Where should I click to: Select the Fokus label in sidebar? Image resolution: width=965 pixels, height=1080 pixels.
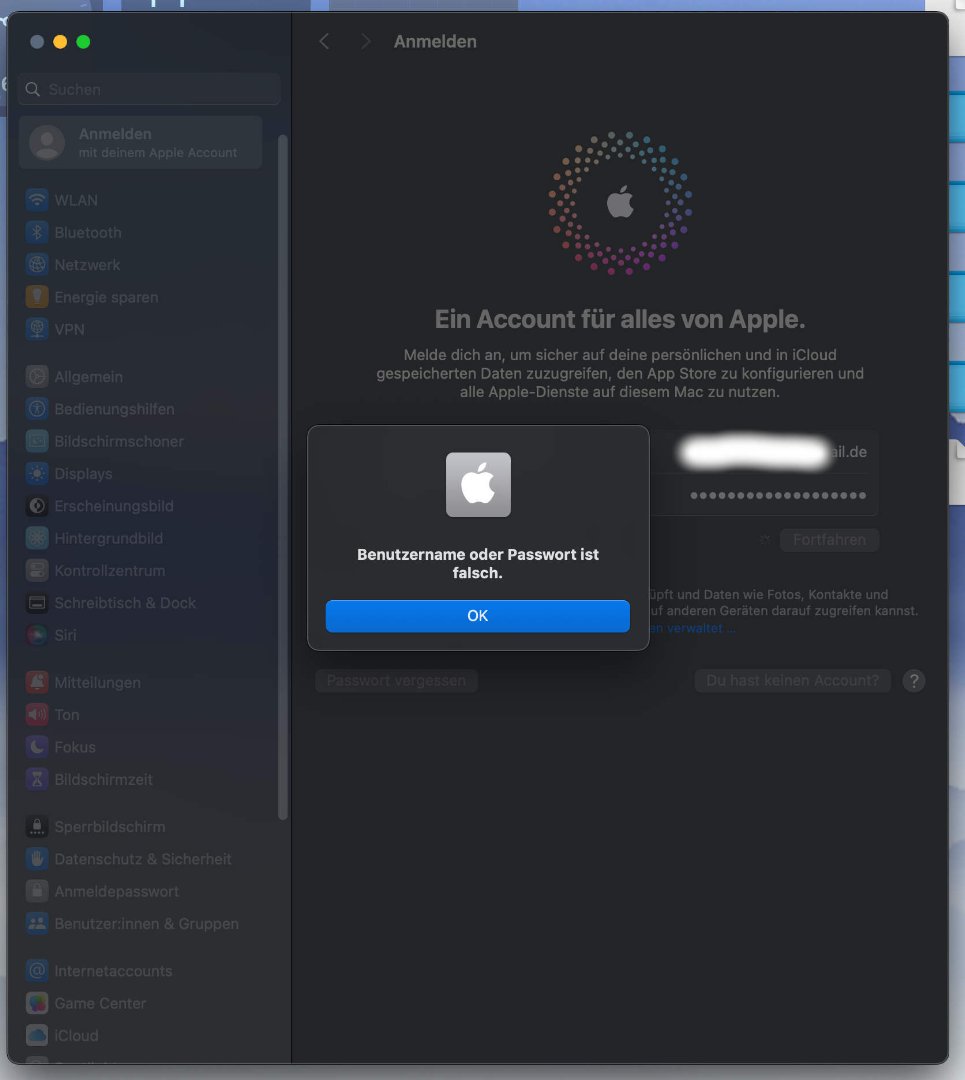click(x=75, y=747)
